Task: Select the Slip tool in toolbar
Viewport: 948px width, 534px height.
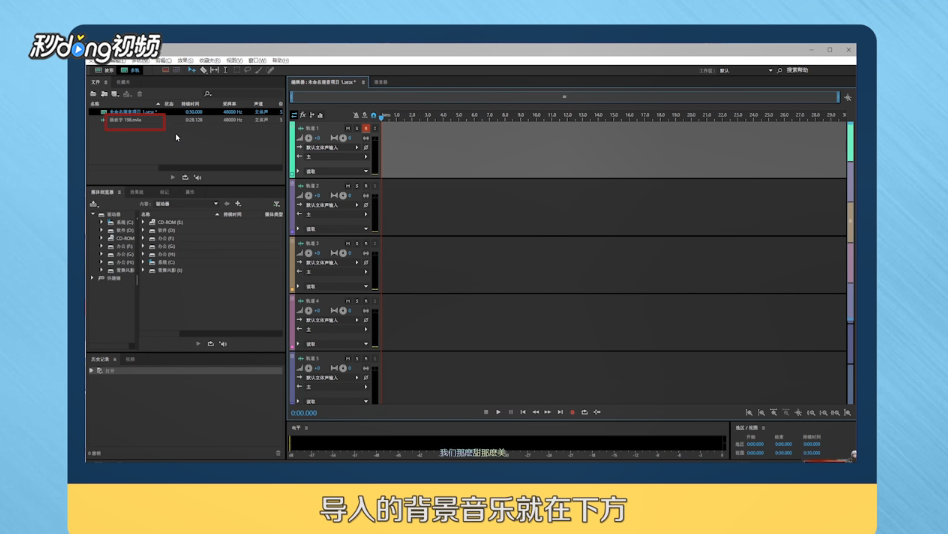Action: pos(215,70)
